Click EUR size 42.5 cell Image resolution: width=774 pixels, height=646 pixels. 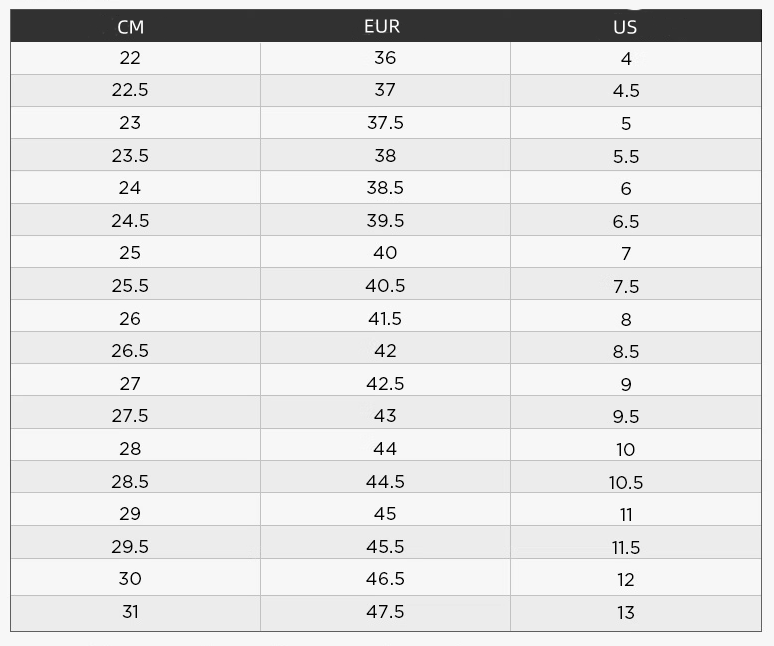385,384
